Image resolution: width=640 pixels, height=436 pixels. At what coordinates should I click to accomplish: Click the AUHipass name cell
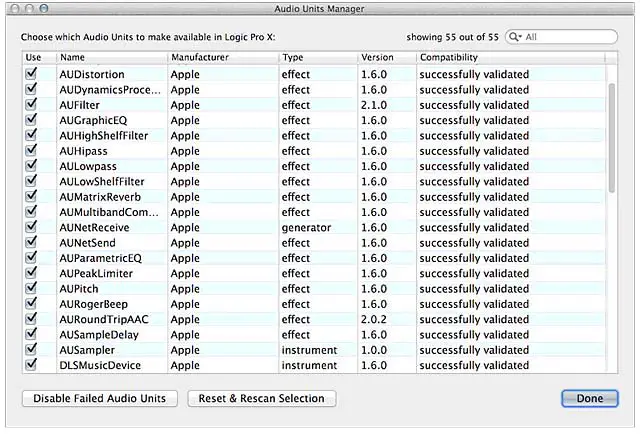[83, 151]
